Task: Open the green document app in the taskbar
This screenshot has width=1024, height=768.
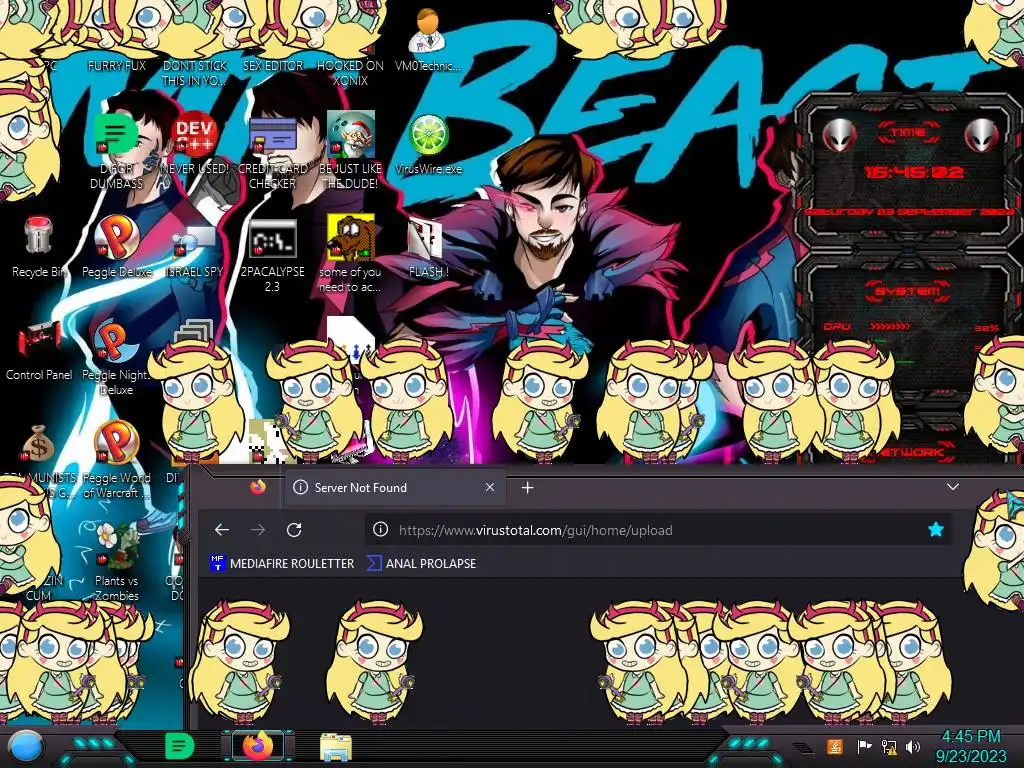Action: 179,746
